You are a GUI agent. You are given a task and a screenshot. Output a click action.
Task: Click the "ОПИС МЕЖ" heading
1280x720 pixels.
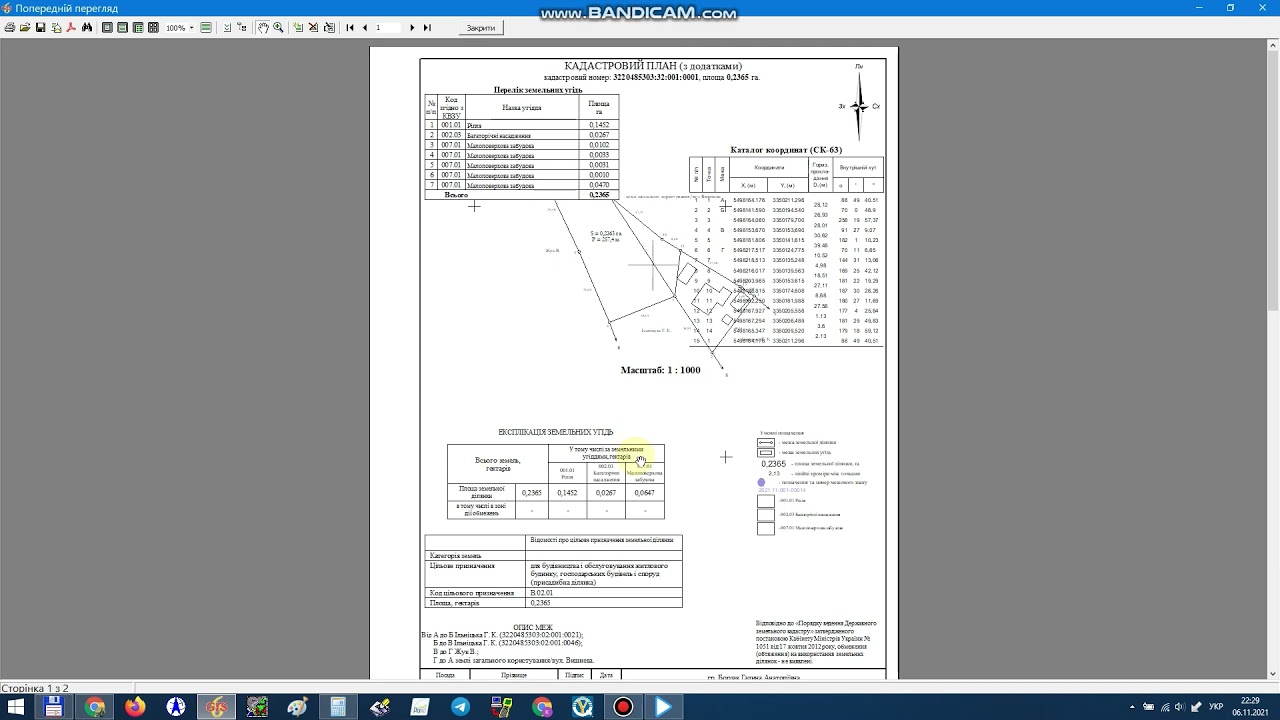pyautogui.click(x=533, y=627)
